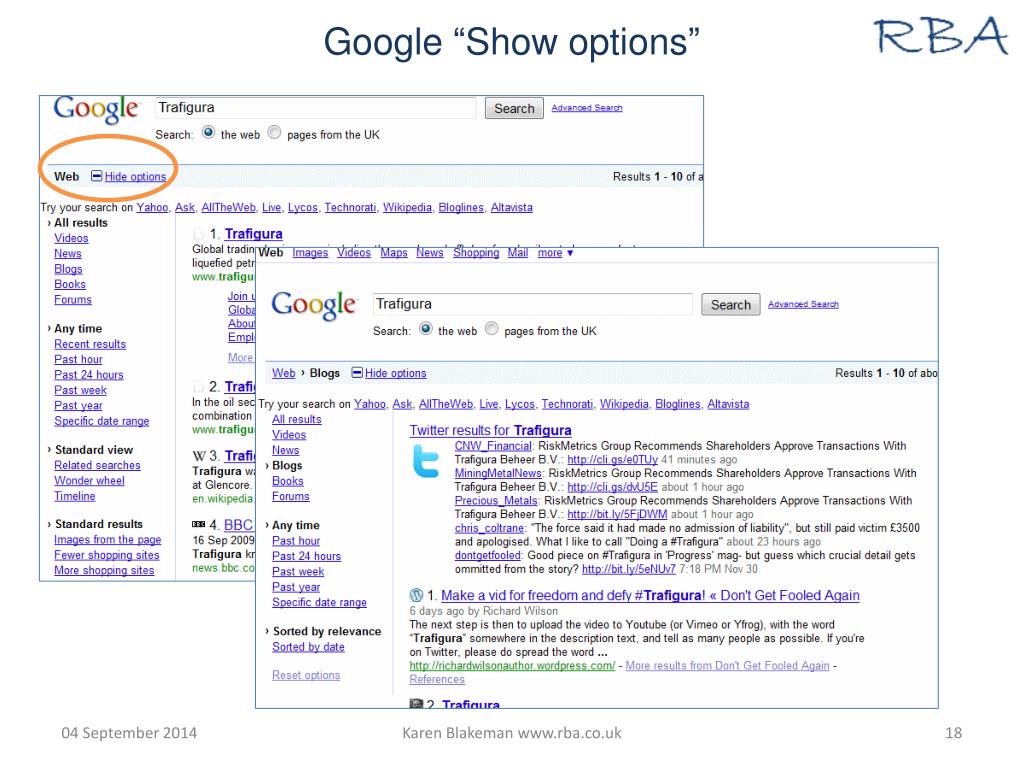Image resolution: width=1024 pixels, height=768 pixels.
Task: Show Related searches view
Action: (97, 465)
